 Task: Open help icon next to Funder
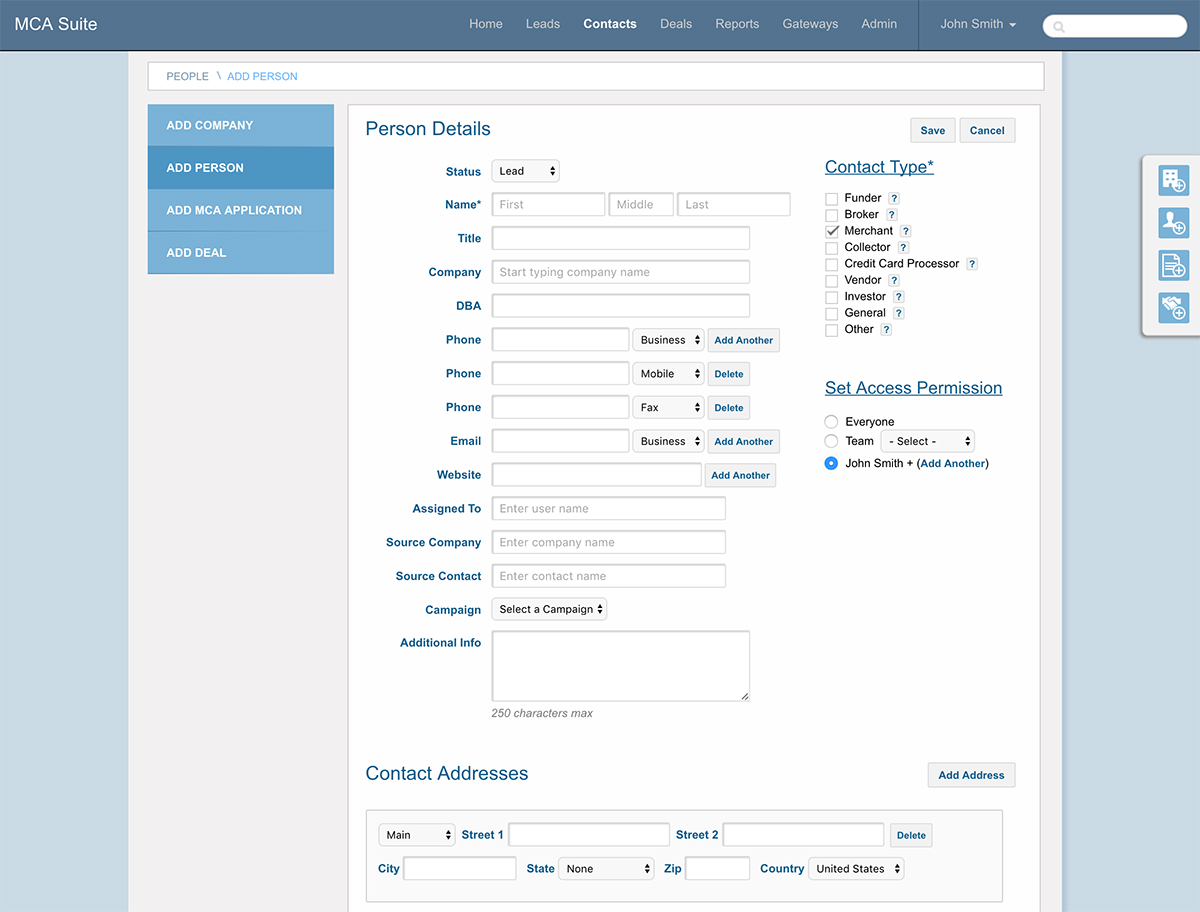(x=894, y=198)
